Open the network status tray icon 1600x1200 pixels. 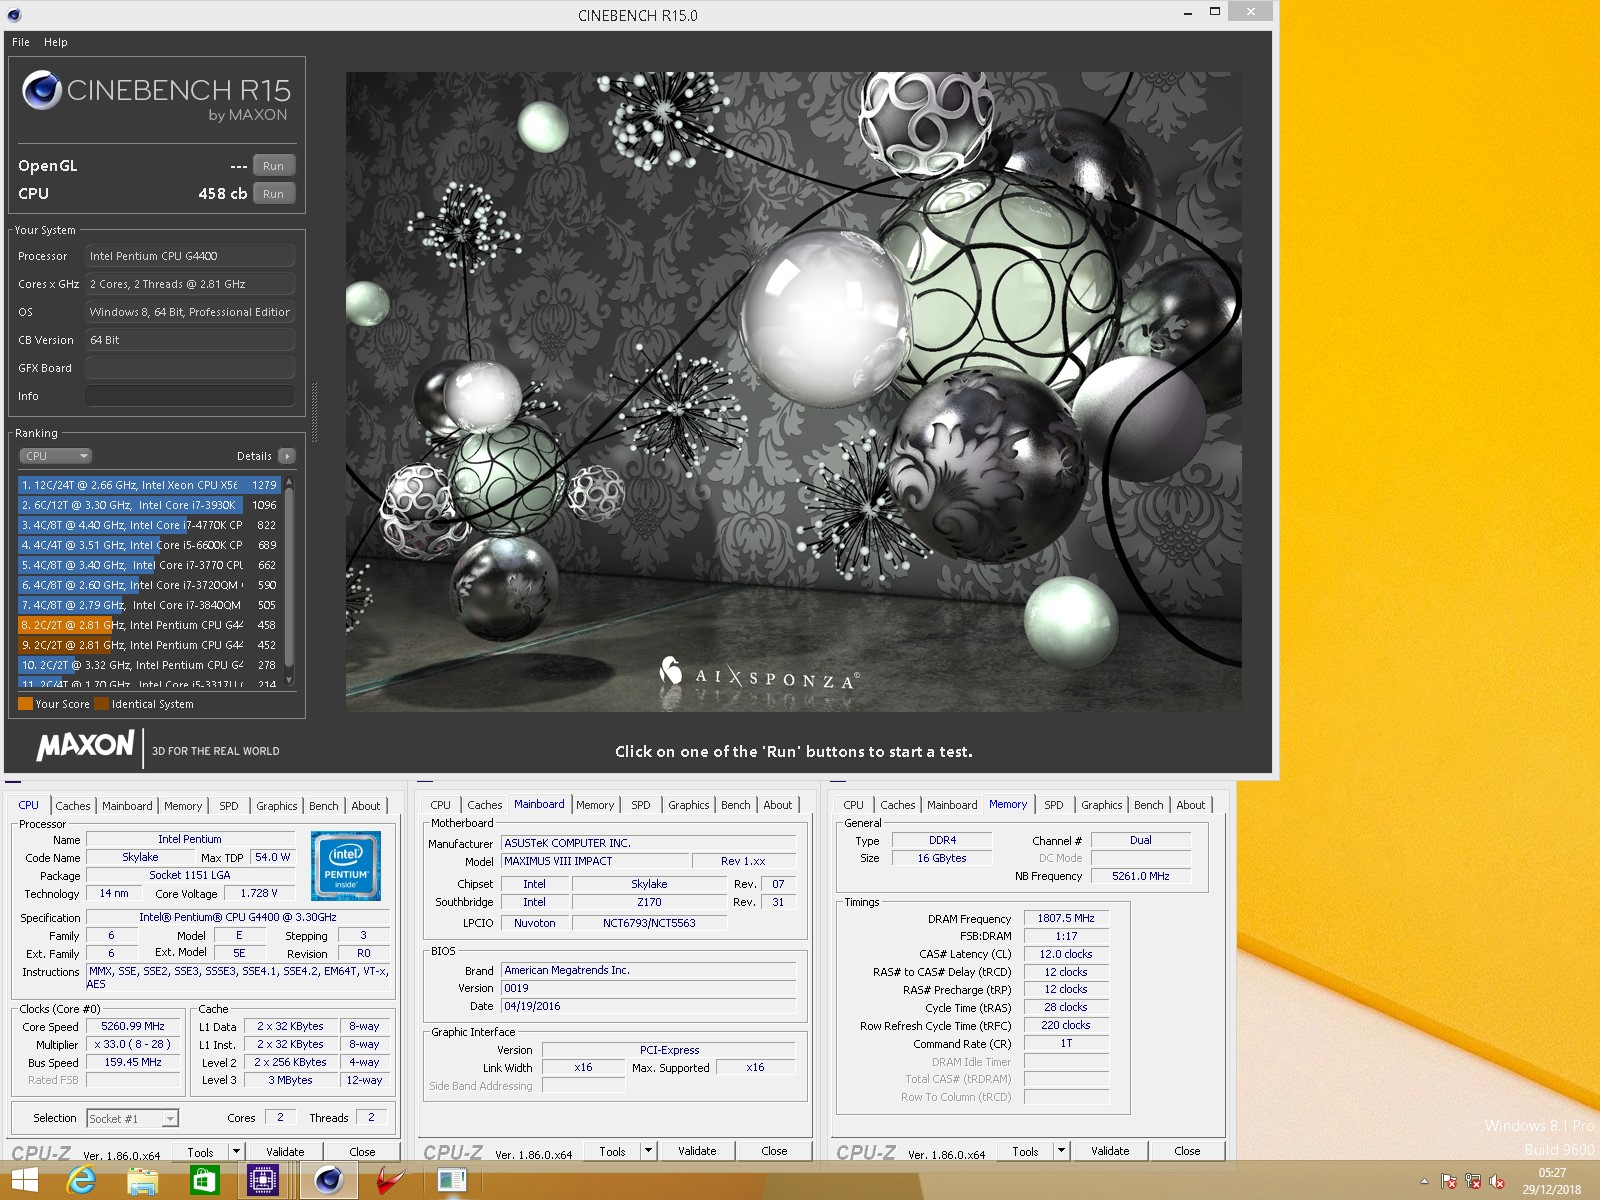(1473, 1182)
